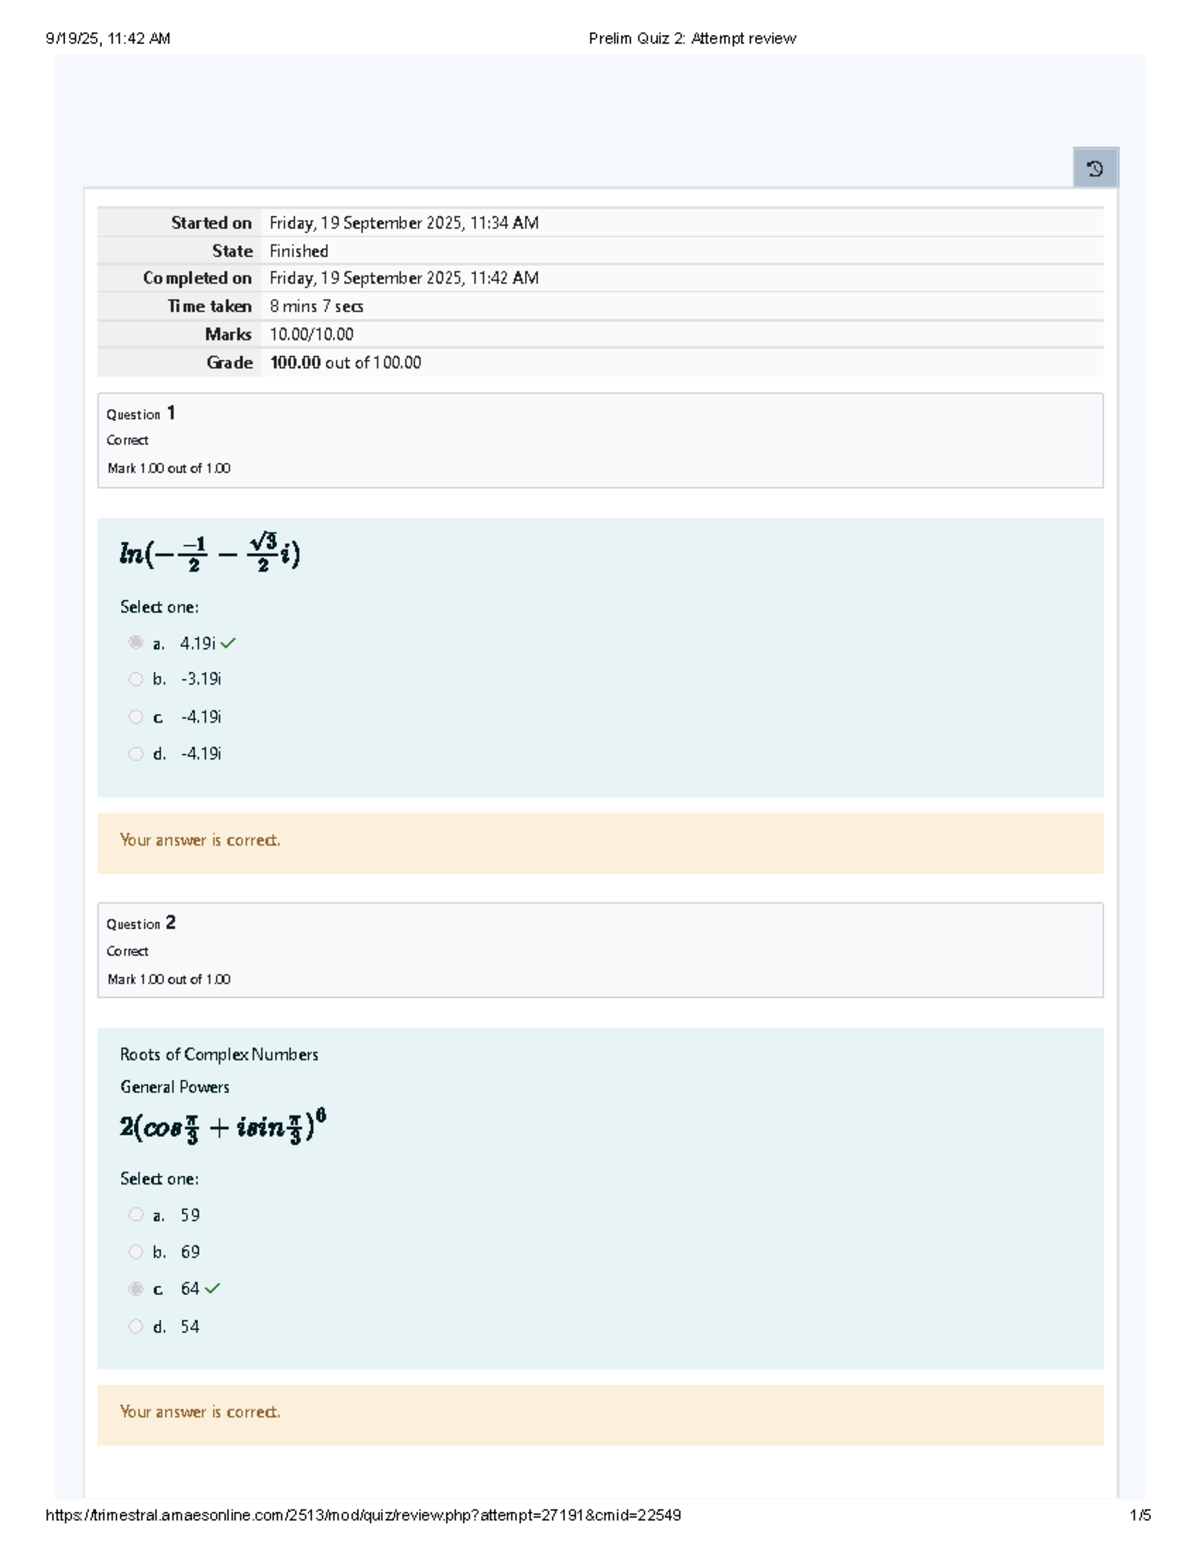Click the Time taken 8 mins 7 secs row
Image resolution: width=1200 pixels, height=1553 pixels.
600,306
